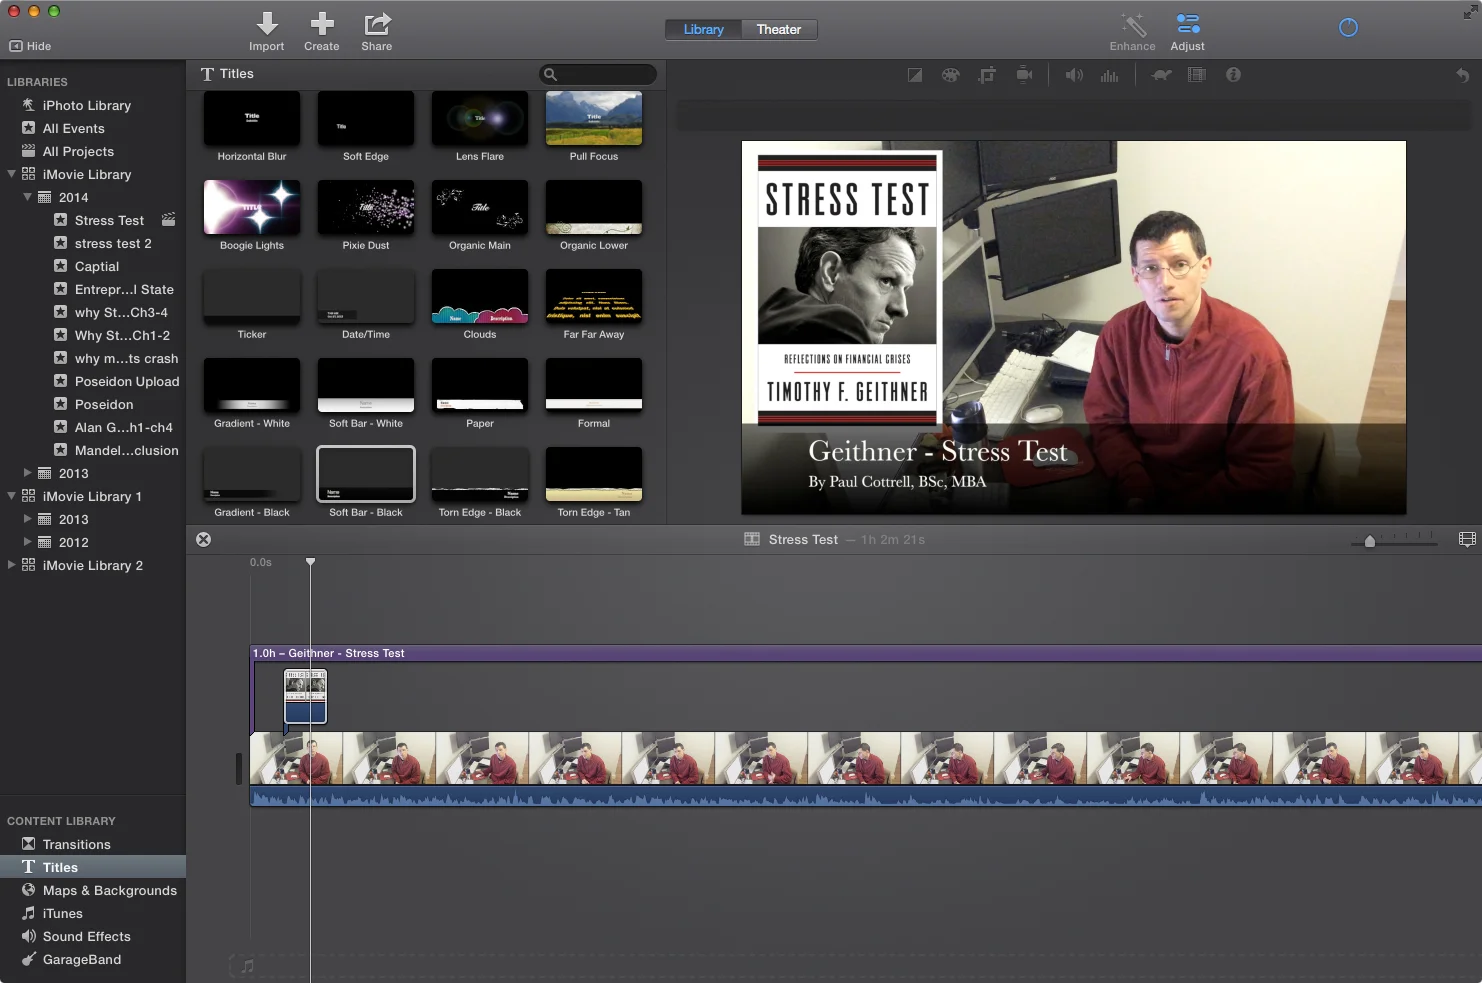The width and height of the screenshot is (1482, 983).
Task: Select the Clouds title
Action: tap(480, 296)
